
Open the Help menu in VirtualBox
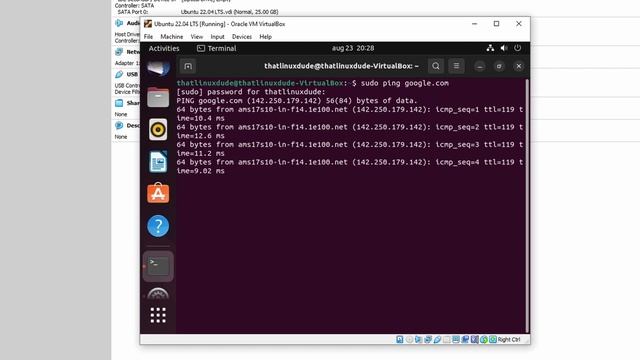265,37
